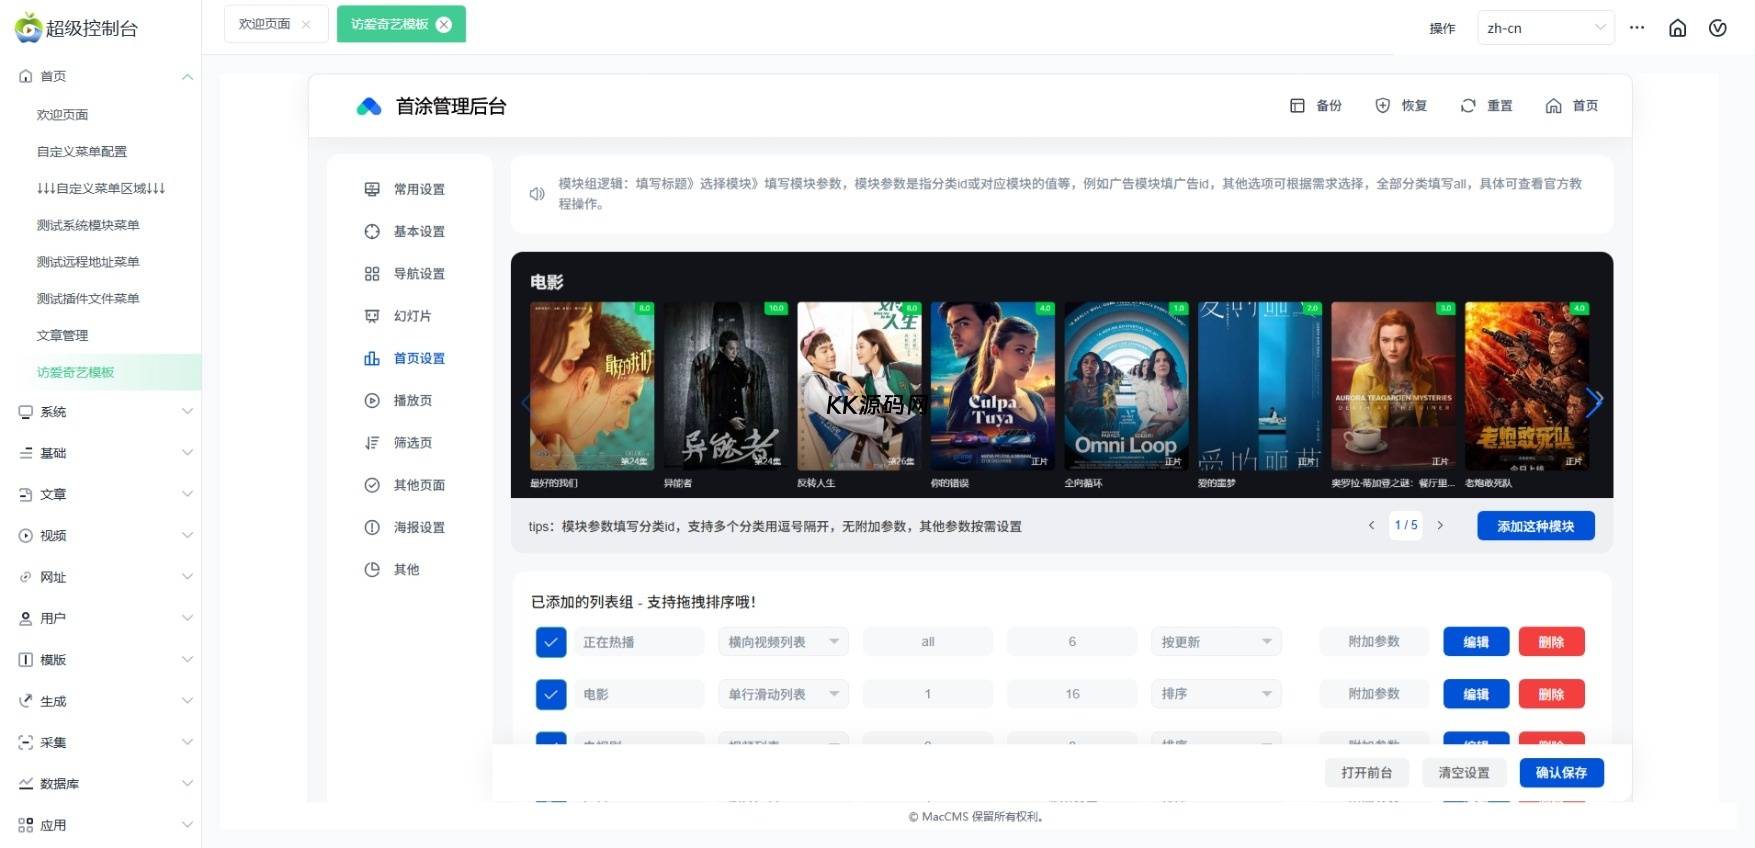This screenshot has width=1755, height=848.
Task: Open 横向视频列表 module dropdown
Action: tap(783, 642)
